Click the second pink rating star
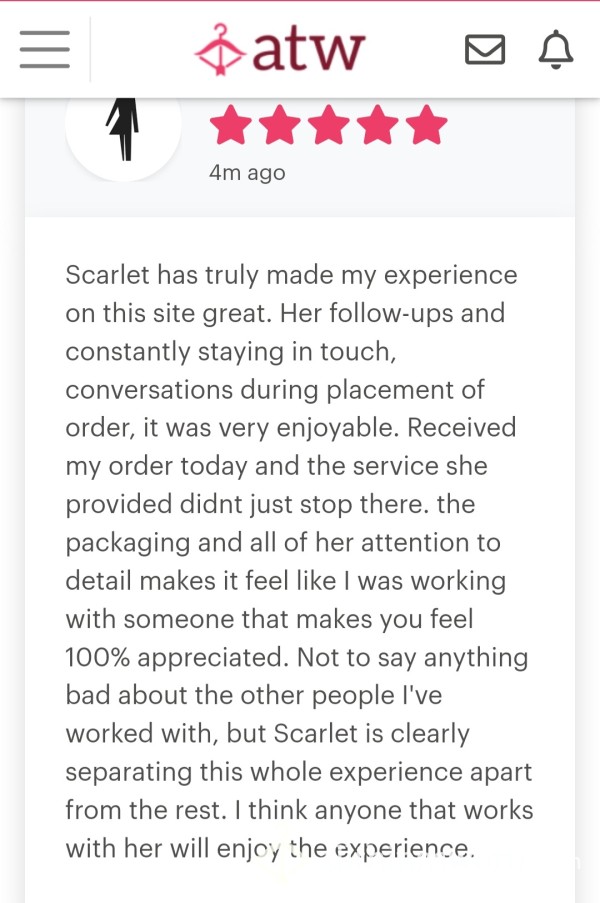The width and height of the screenshot is (600, 903). (279, 124)
